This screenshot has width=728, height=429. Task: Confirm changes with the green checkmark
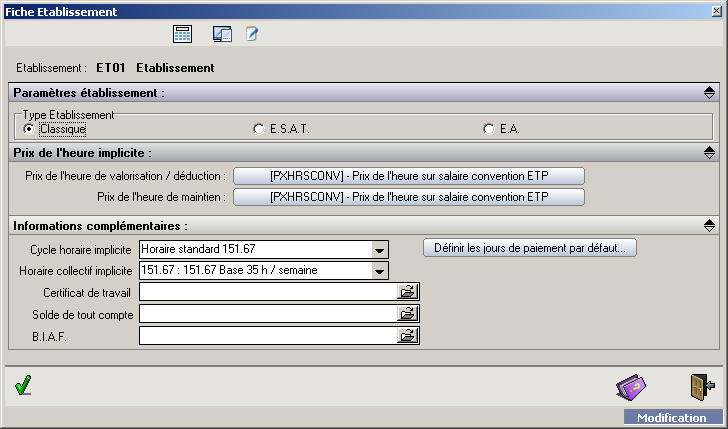click(x=24, y=385)
